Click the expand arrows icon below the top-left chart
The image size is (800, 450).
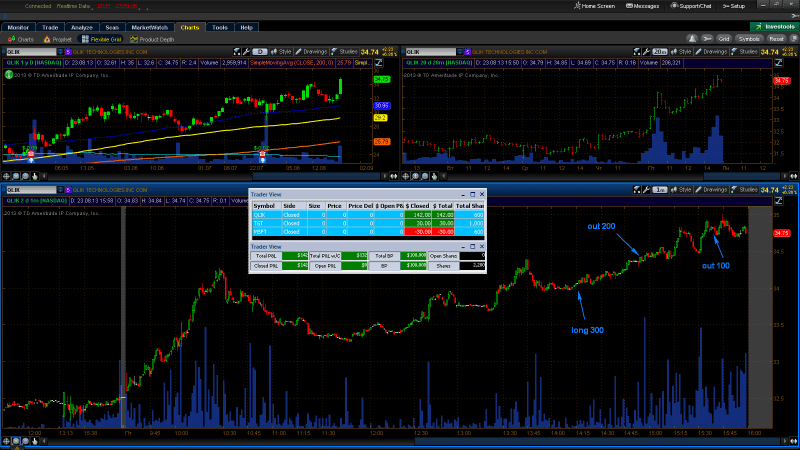[x=393, y=176]
